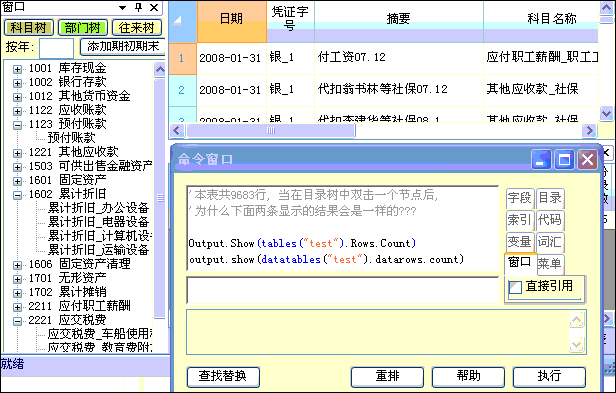The width and height of the screenshot is (616, 393).
Task: Select 应交税费_车船使用税 tree item
Action: (100, 334)
